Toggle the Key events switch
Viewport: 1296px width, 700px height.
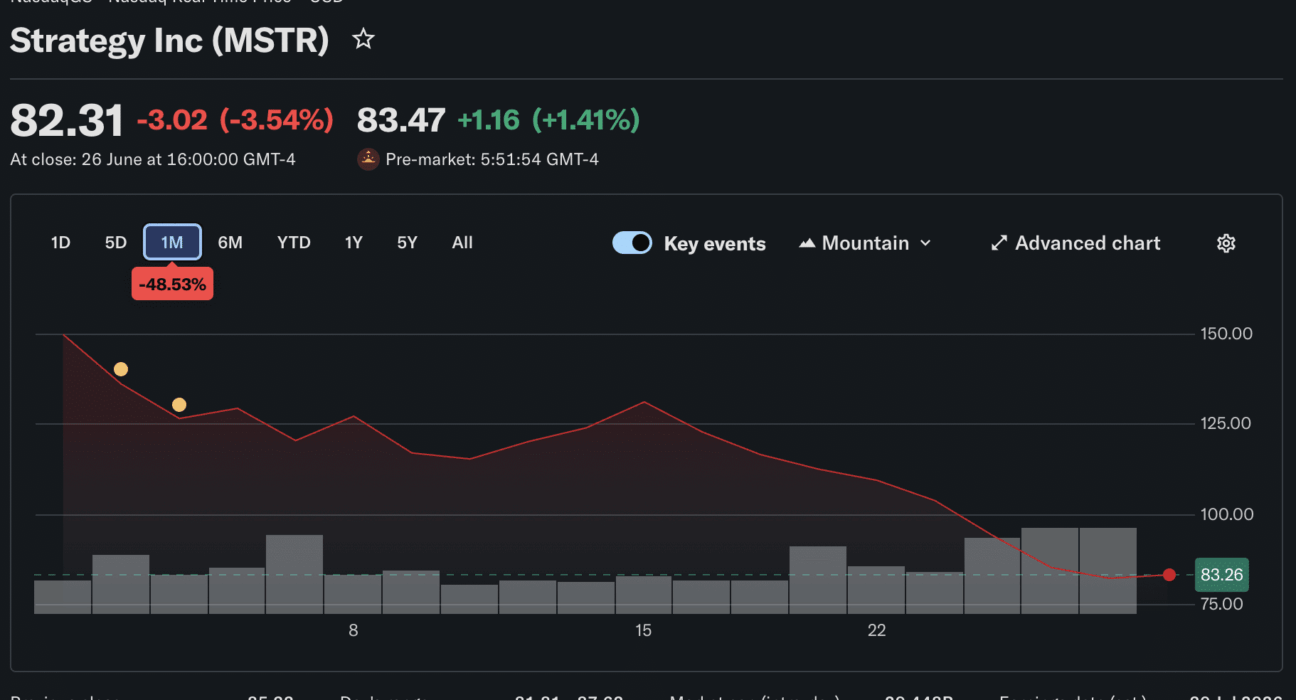coord(632,243)
